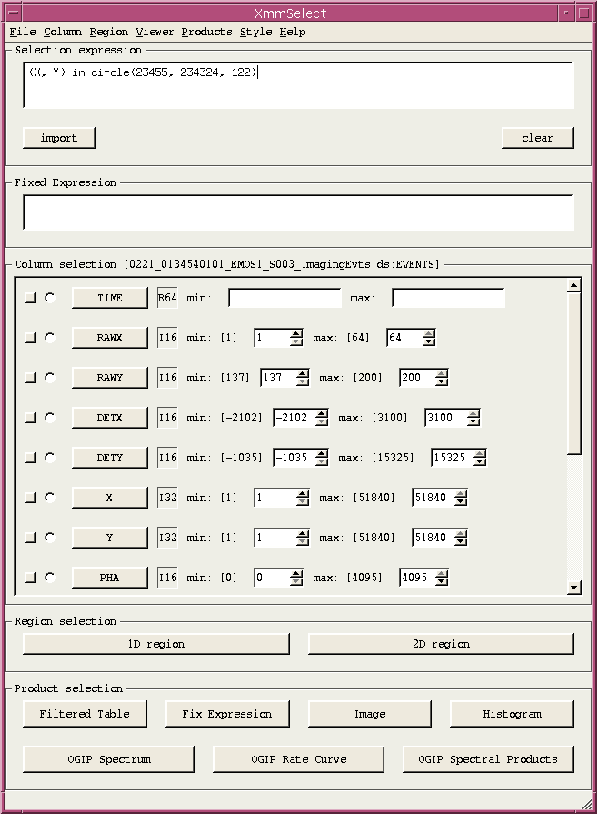Click the PHA min value stepper arrows
Screen dimensions: 597x814
coord(296,578)
